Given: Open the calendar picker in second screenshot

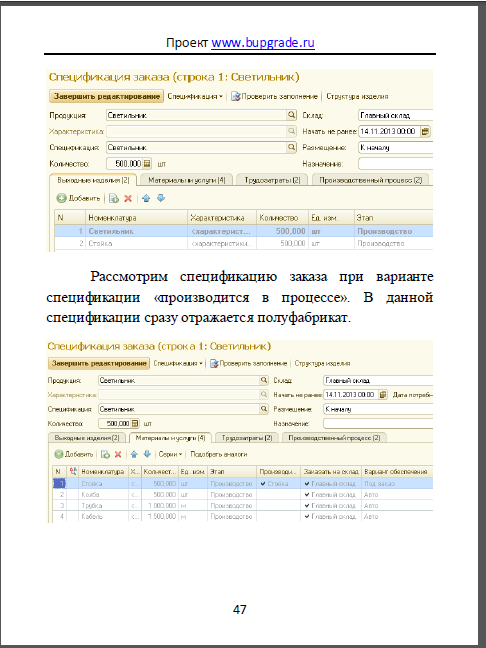Looking at the screenshot, I should 383,395.
